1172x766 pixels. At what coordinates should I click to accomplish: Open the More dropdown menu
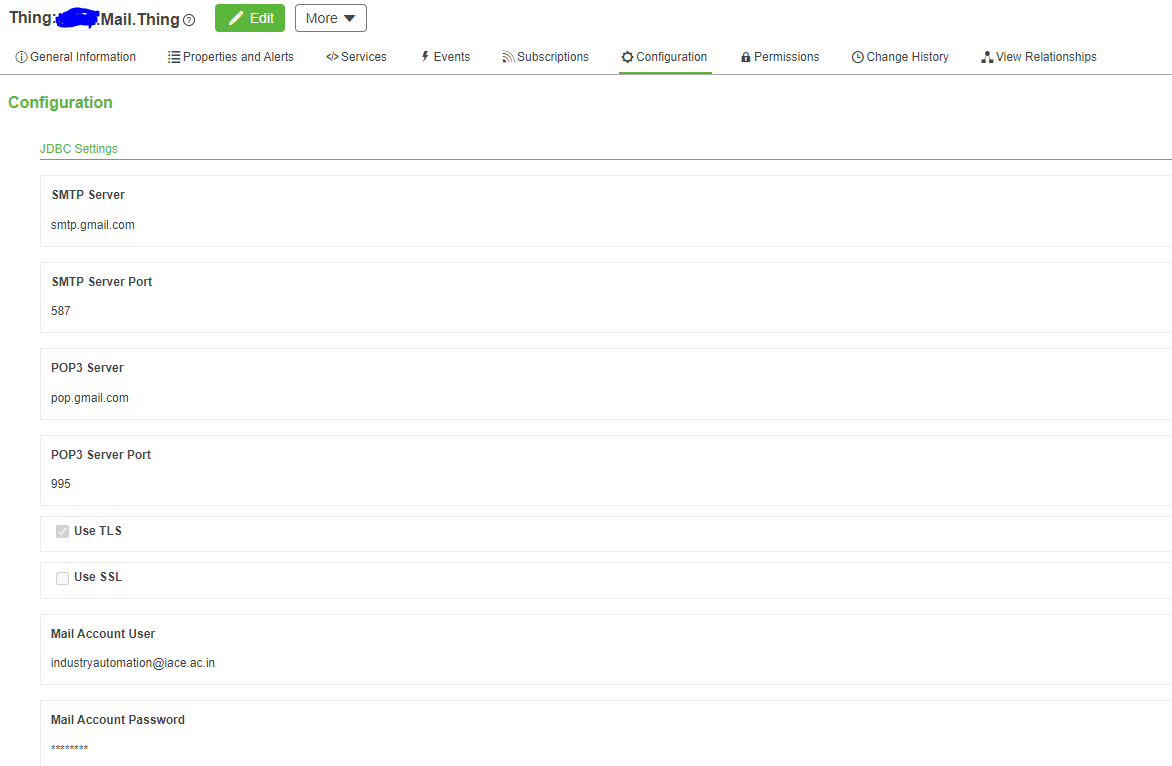pos(330,17)
